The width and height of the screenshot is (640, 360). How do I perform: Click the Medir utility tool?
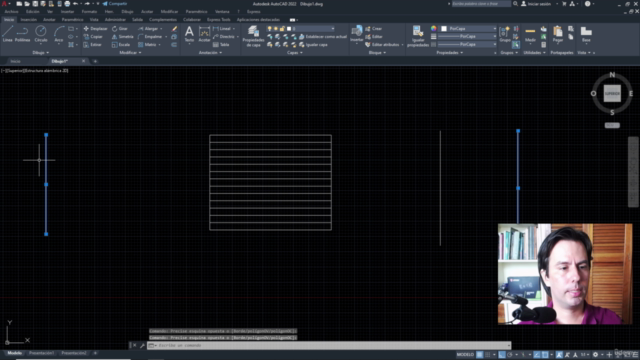pyautogui.click(x=530, y=34)
